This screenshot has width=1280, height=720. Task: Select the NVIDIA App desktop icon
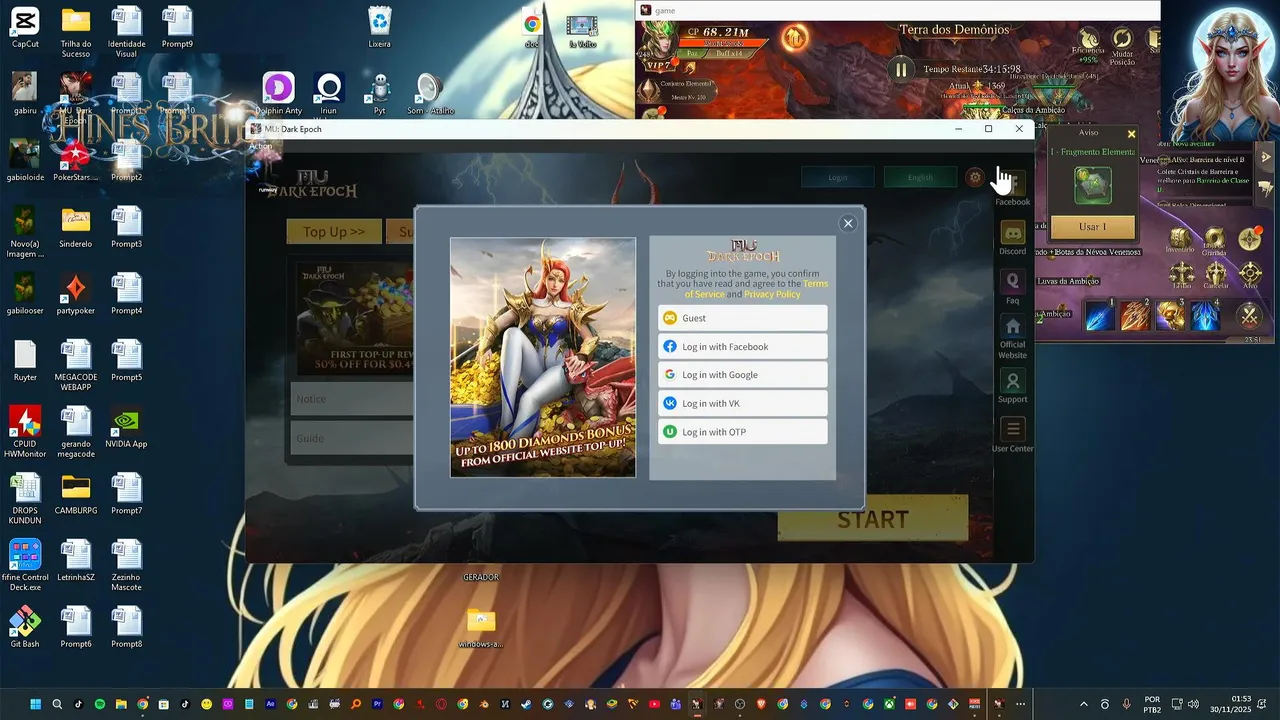[126, 428]
